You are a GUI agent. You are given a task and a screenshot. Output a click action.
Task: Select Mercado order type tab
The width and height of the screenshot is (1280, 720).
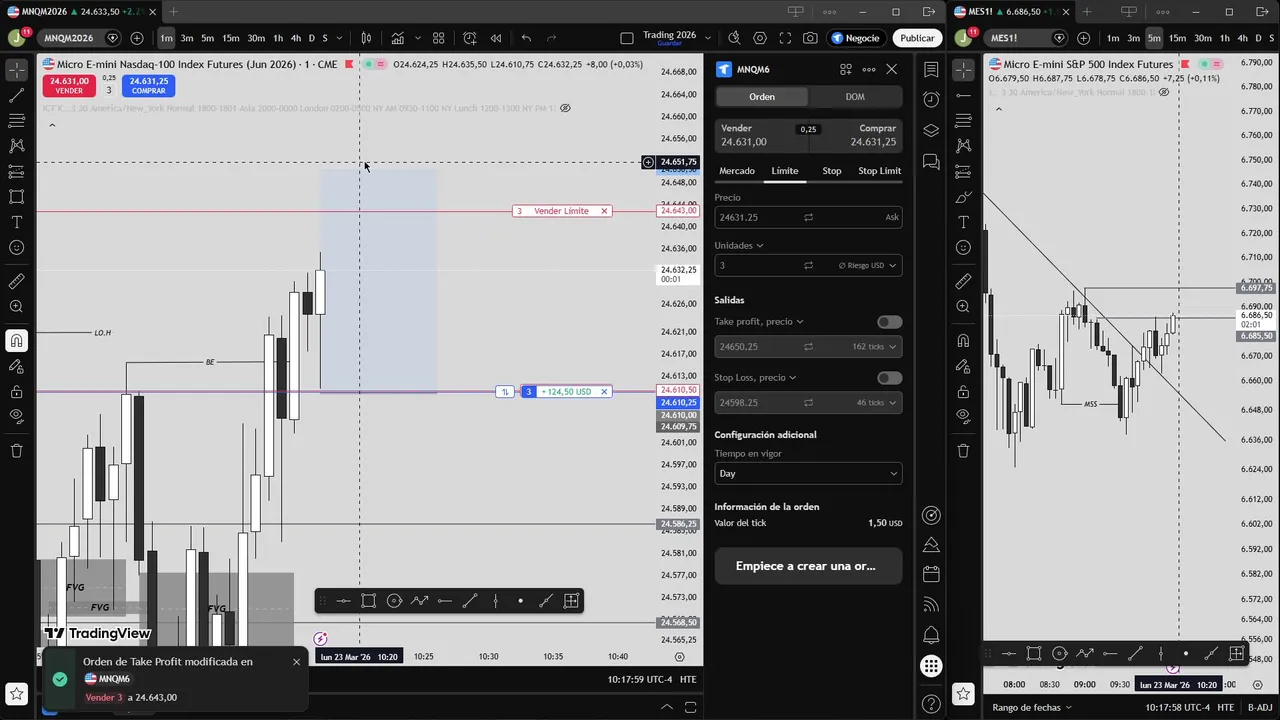(x=737, y=171)
